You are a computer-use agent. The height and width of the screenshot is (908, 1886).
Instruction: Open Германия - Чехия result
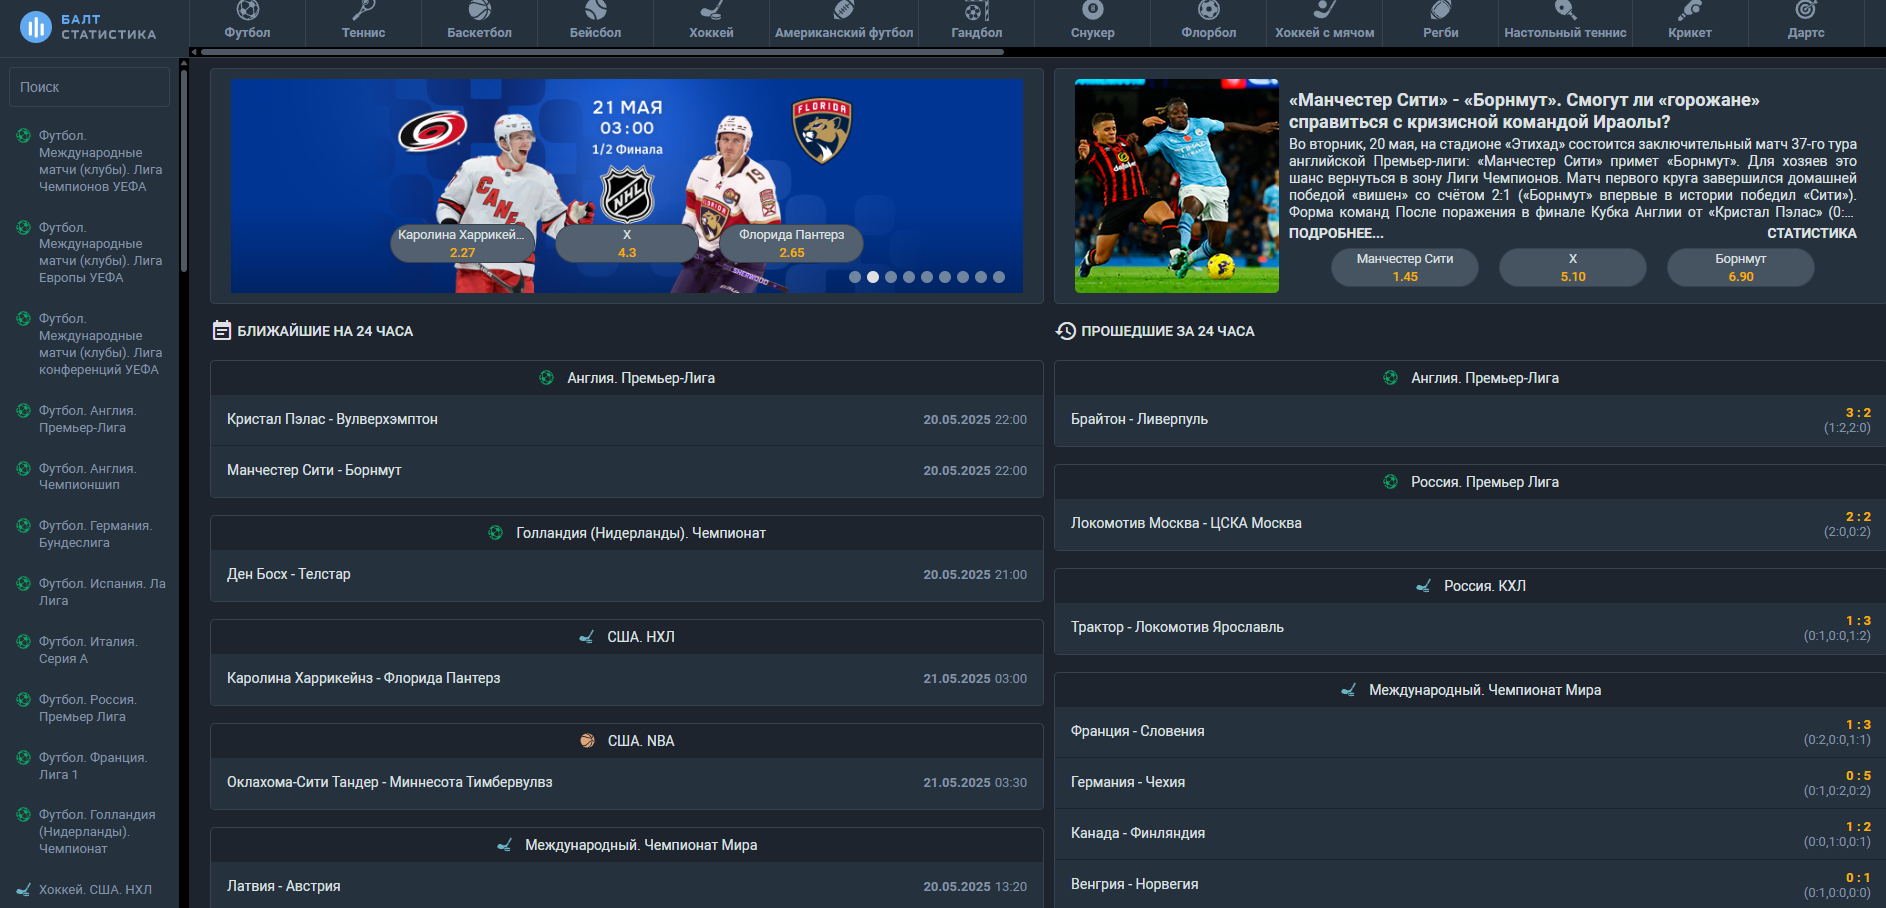point(1470,783)
